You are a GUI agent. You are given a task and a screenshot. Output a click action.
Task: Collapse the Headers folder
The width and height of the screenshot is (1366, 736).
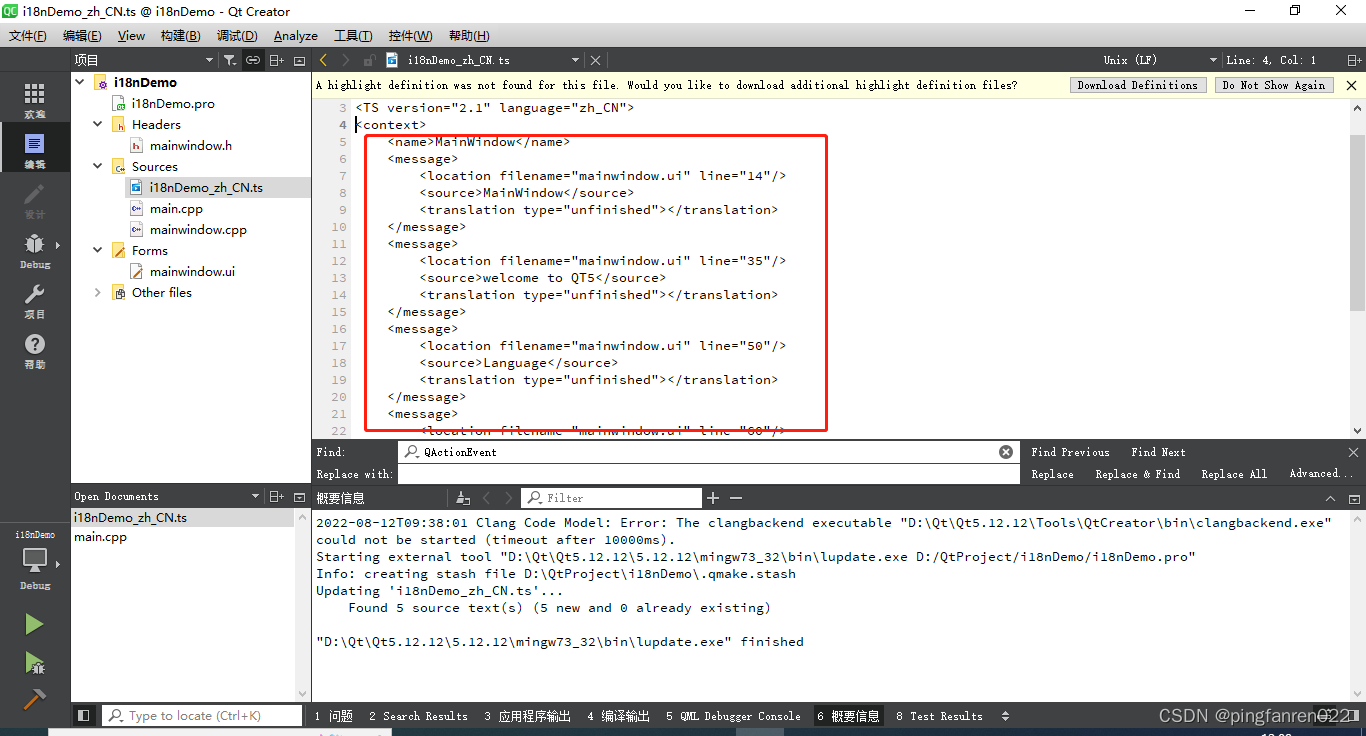pyautogui.click(x=97, y=124)
